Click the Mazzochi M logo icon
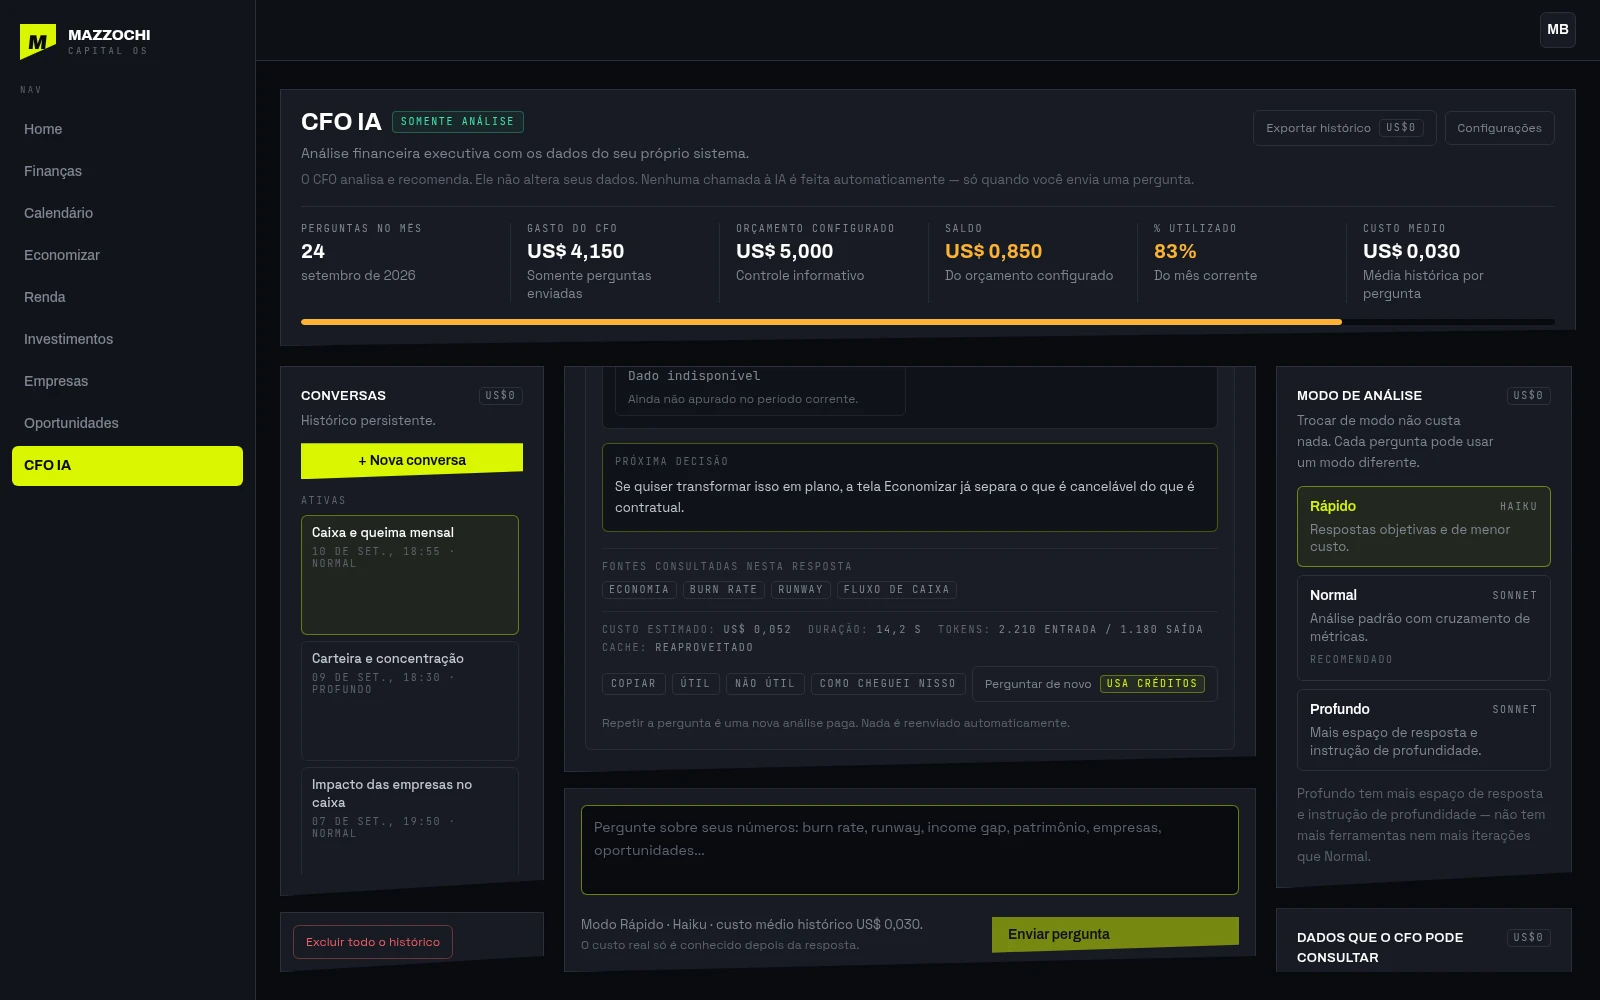Screen dimensions: 1600x1000 click(x=38, y=42)
